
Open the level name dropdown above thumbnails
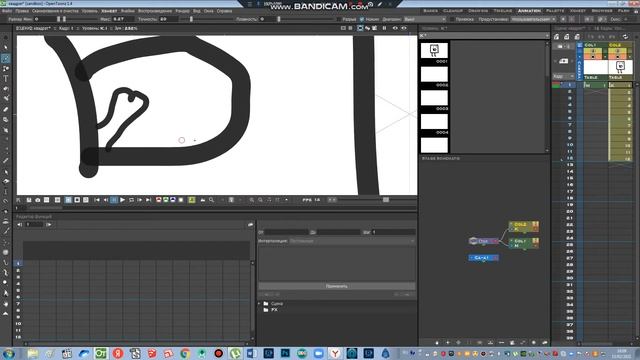pos(484,36)
